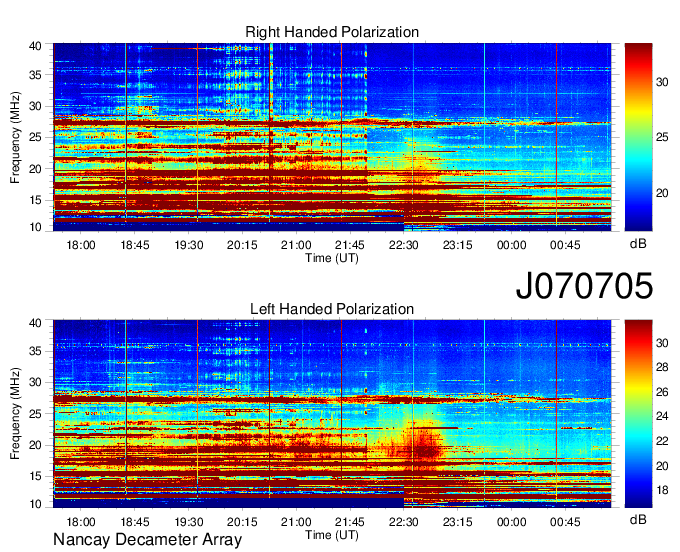Click the 19:30 time tick of Right Handed plot

[189, 245]
